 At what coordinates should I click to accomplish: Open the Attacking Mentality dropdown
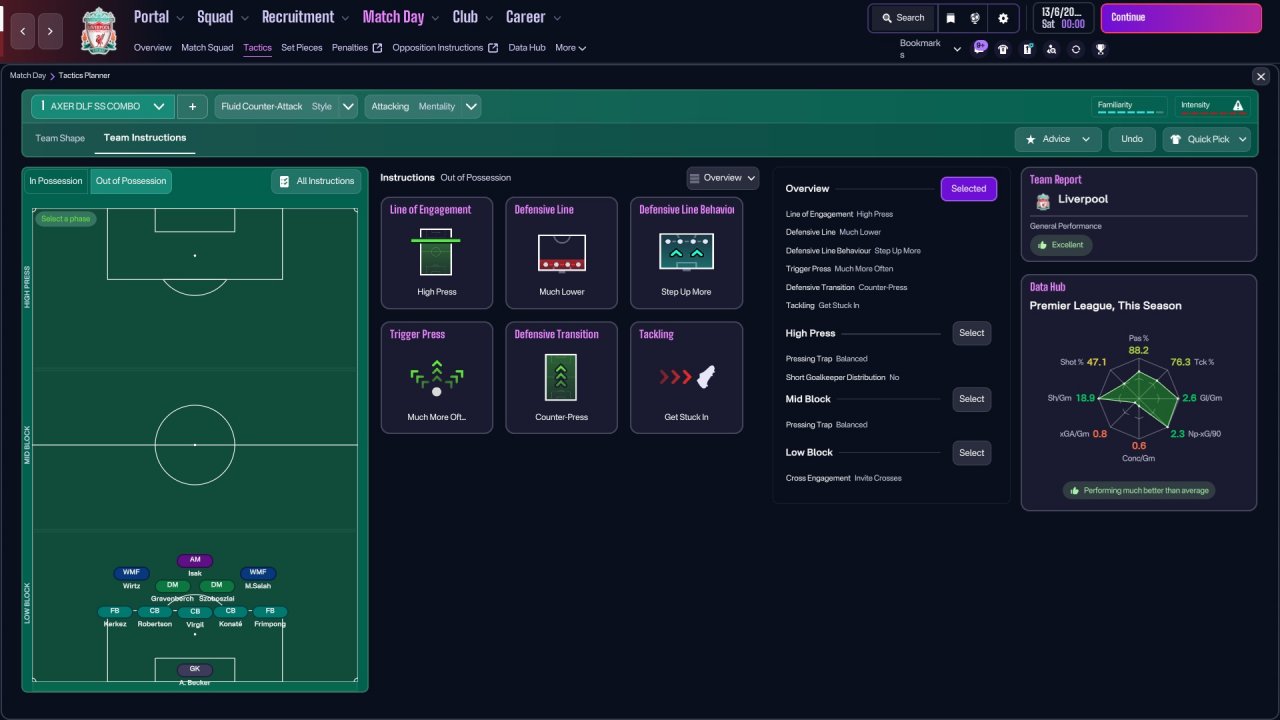click(x=423, y=106)
